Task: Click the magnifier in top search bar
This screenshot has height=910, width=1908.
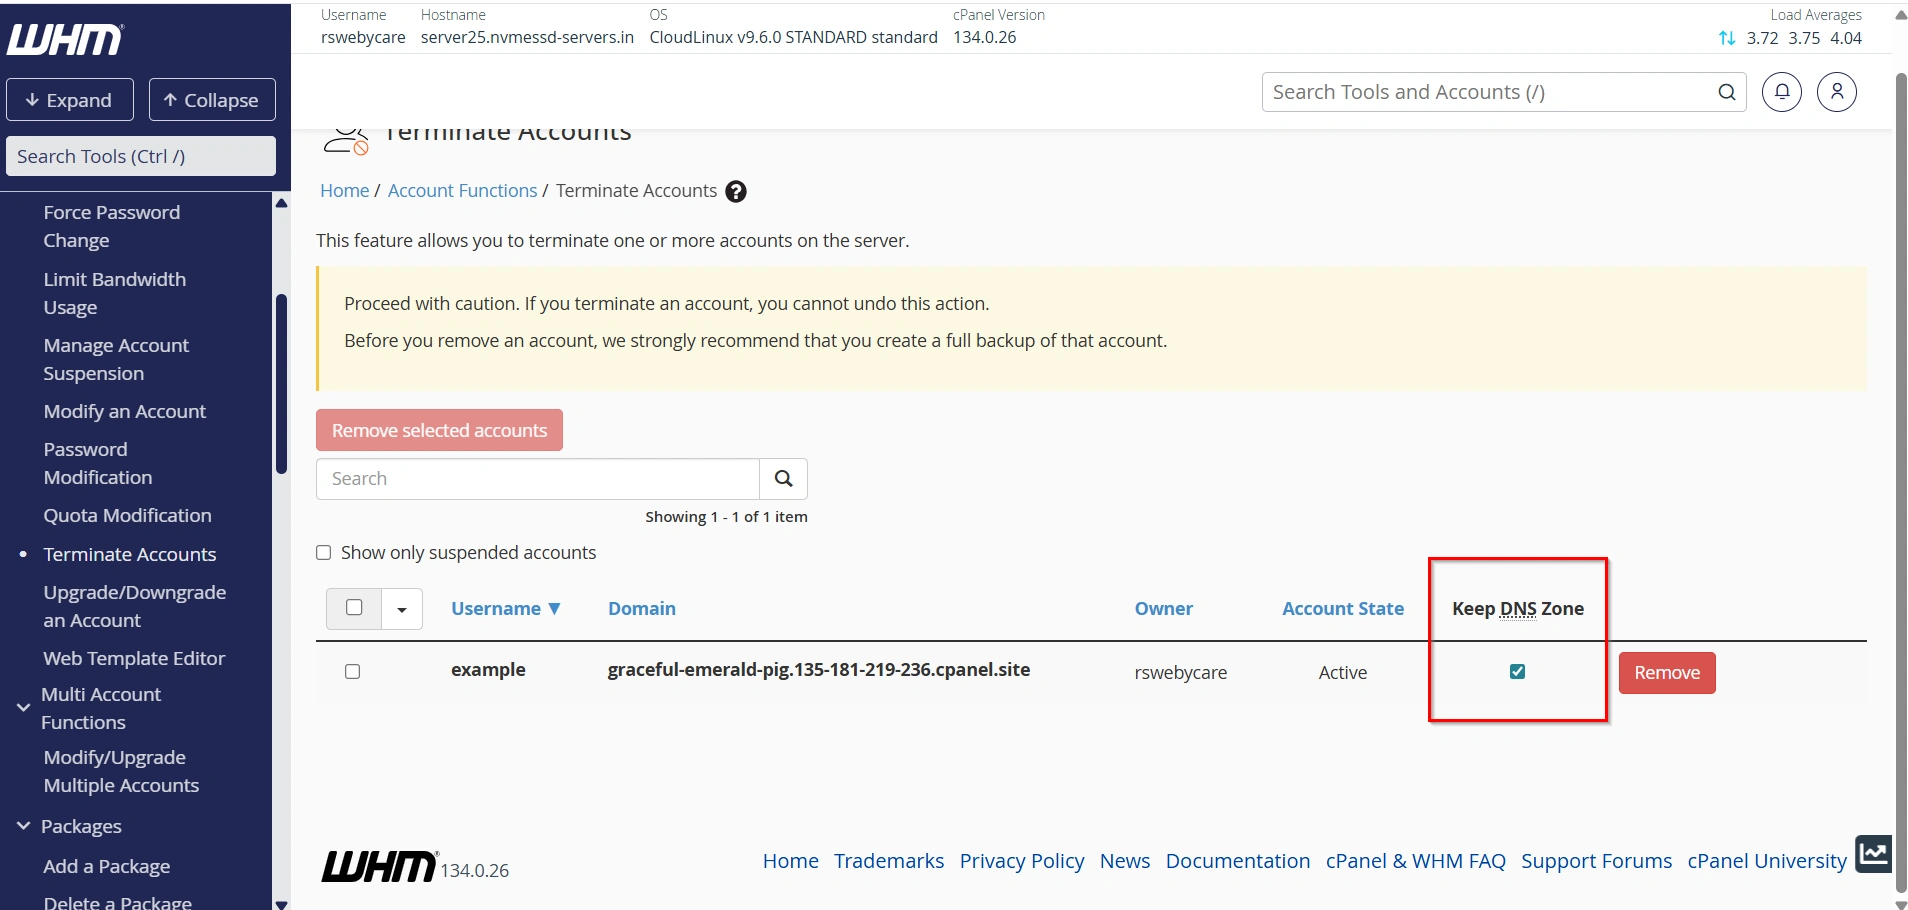Action: tap(1727, 92)
